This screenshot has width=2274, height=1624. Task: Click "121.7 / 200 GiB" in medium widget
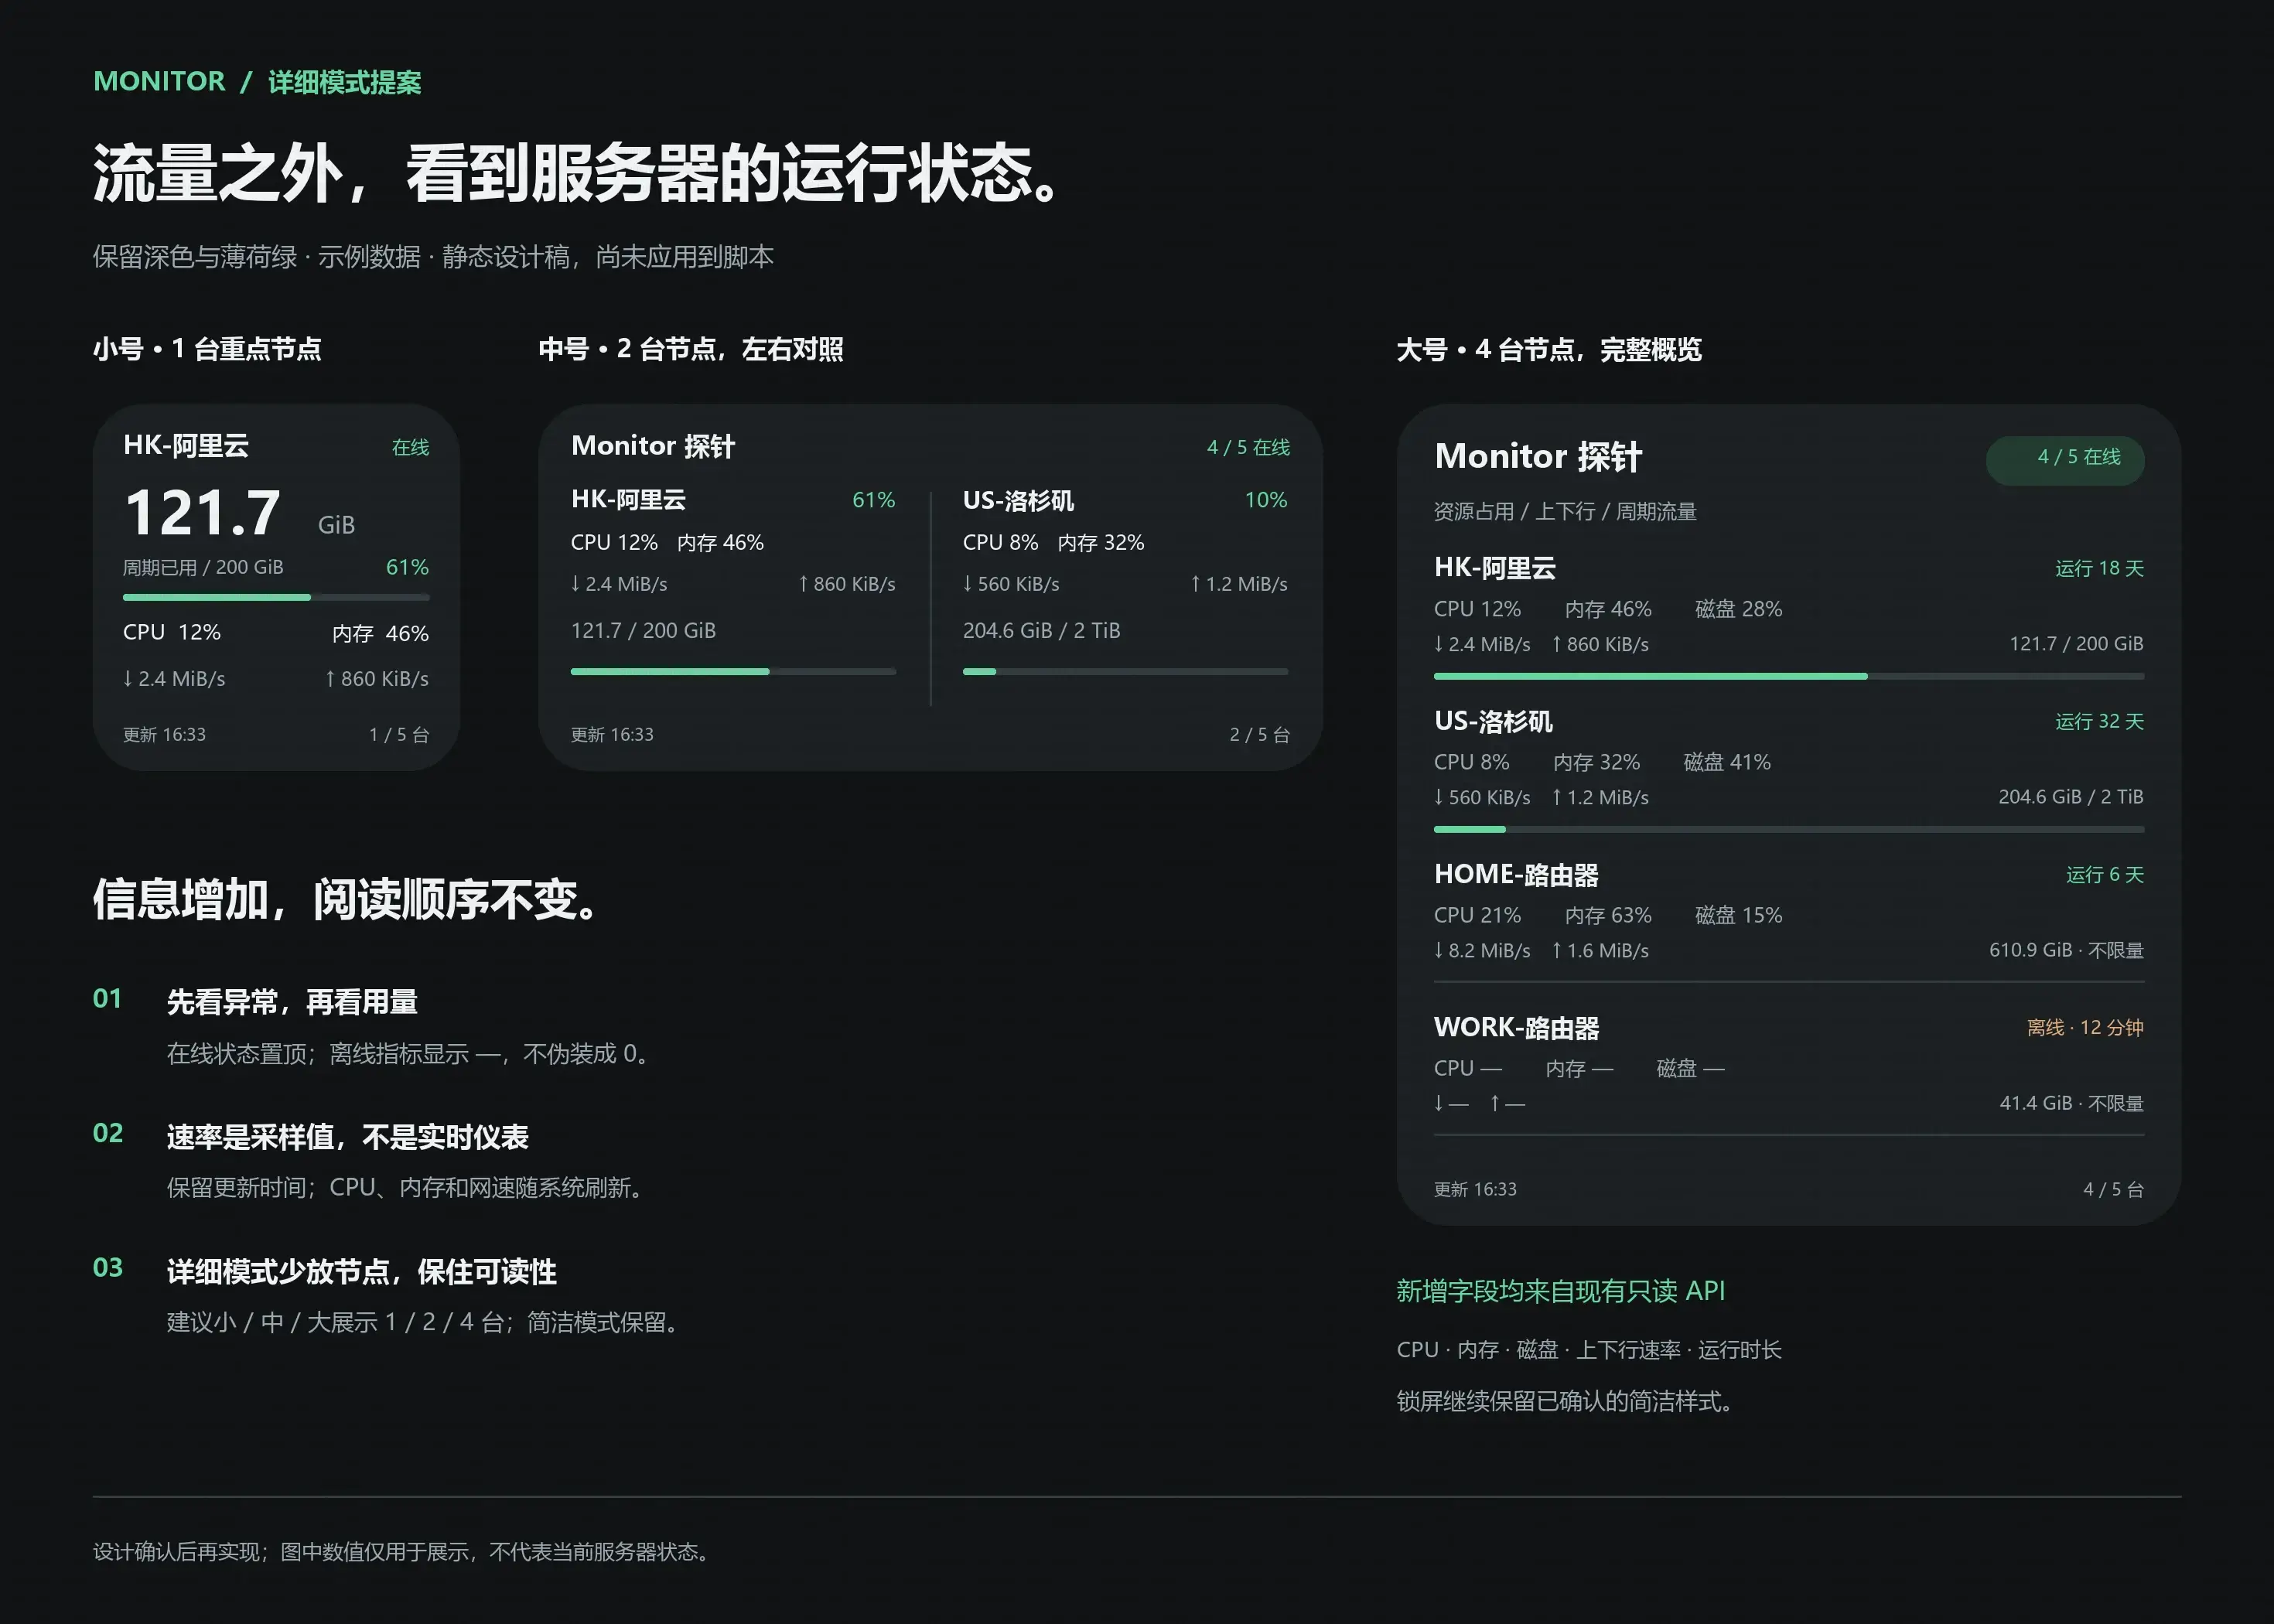pyautogui.click(x=643, y=631)
